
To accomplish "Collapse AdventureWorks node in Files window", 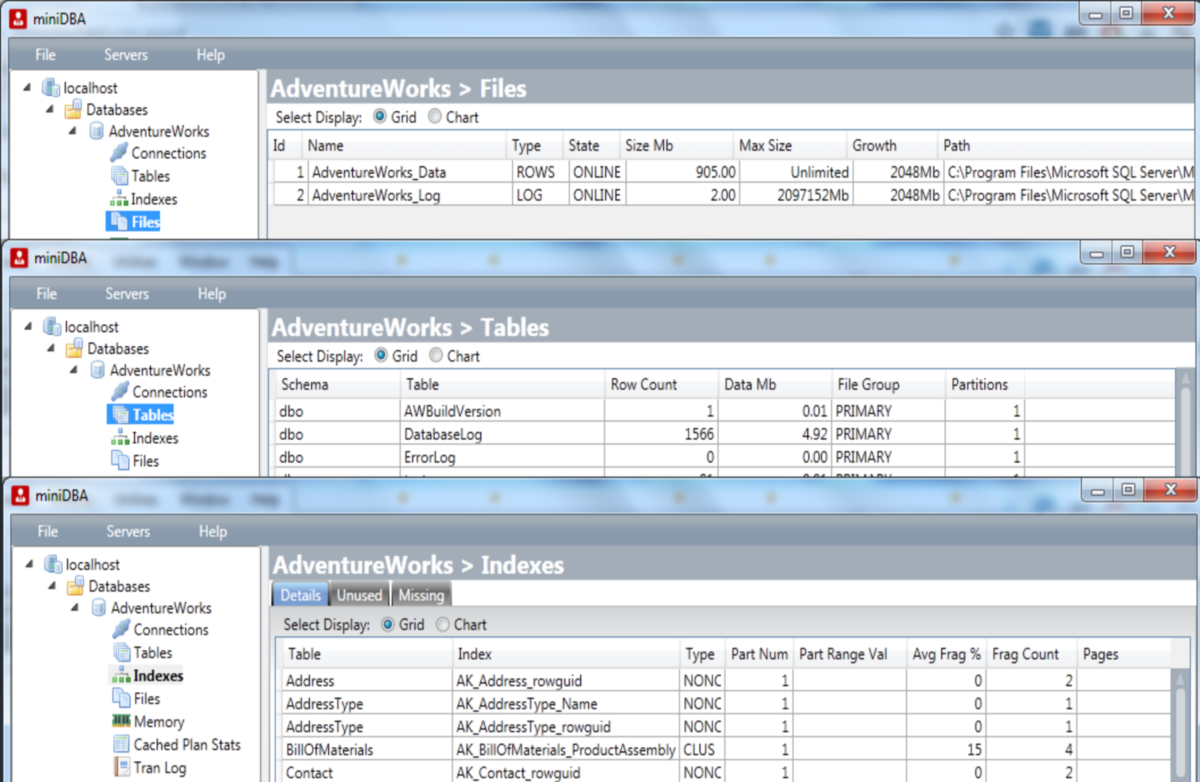I will click(x=73, y=131).
